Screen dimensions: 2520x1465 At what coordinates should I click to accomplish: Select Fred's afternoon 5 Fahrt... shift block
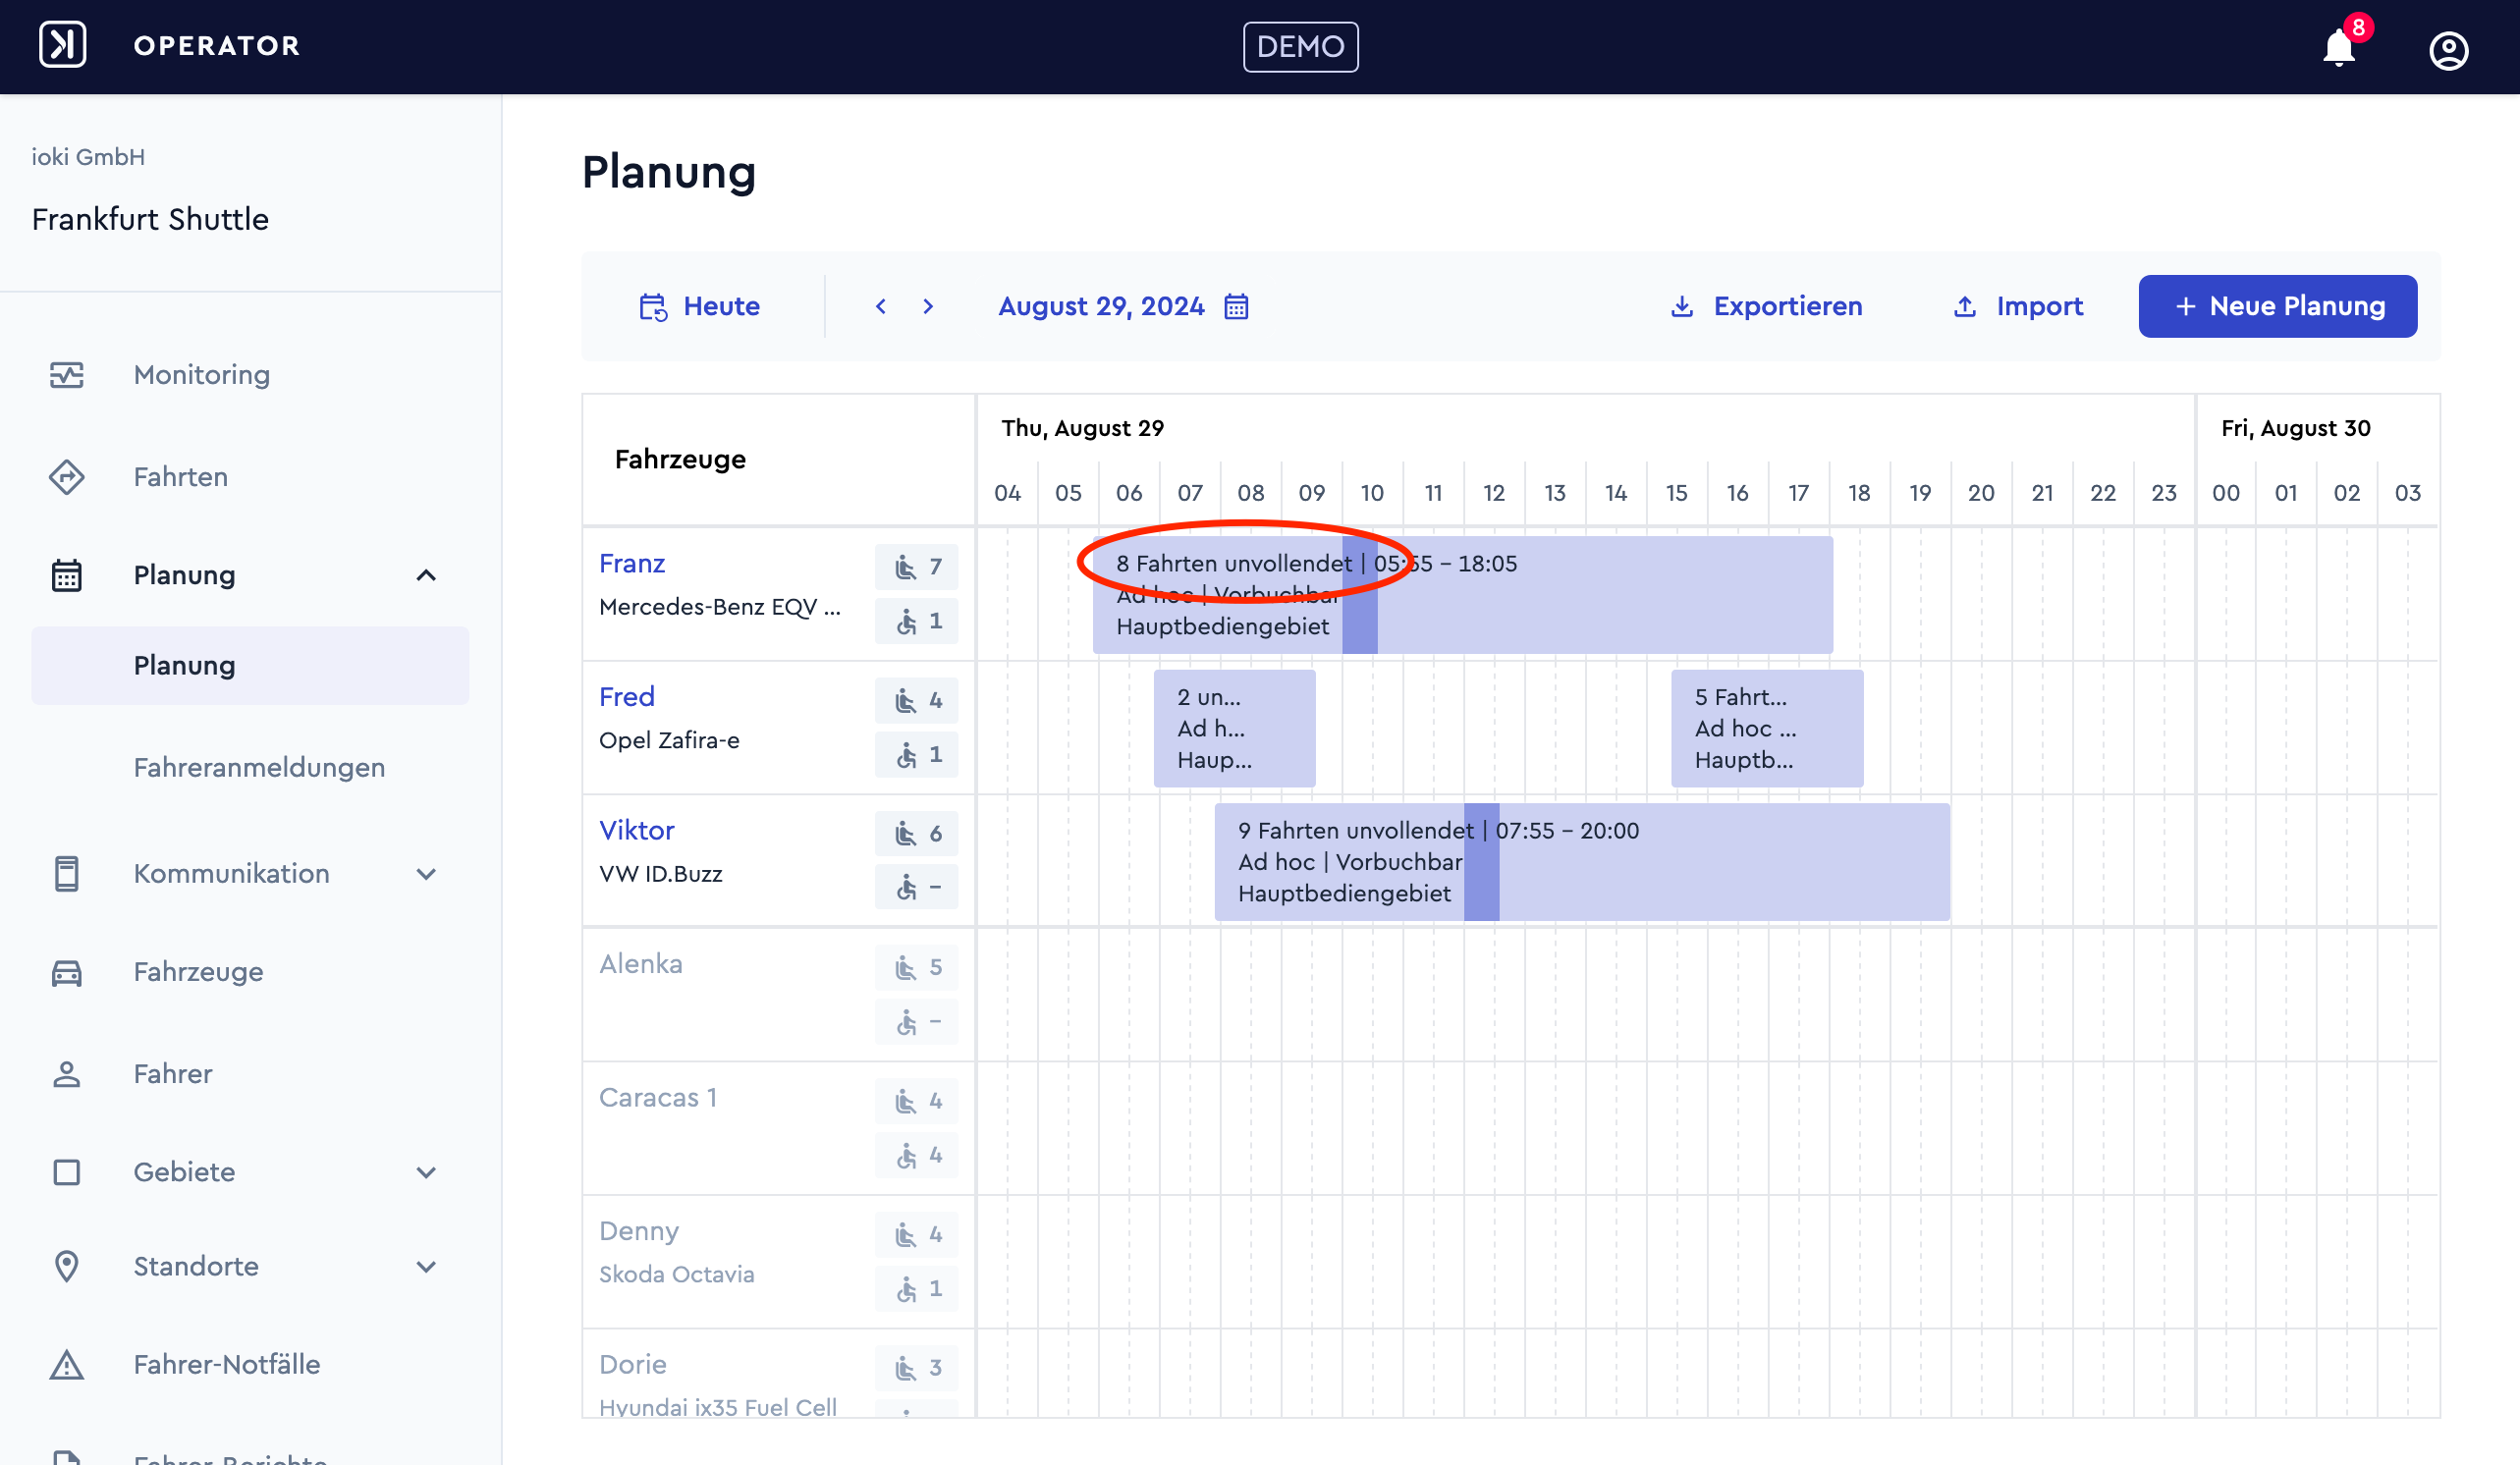click(1767, 728)
